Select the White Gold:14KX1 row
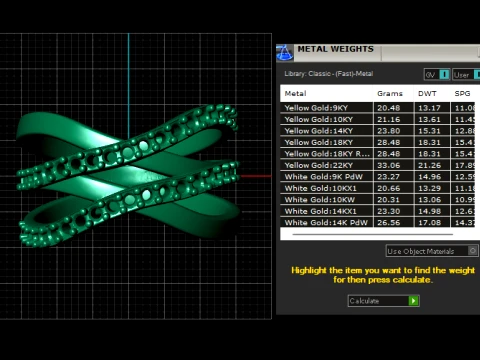The image size is (480, 360). coord(378,211)
